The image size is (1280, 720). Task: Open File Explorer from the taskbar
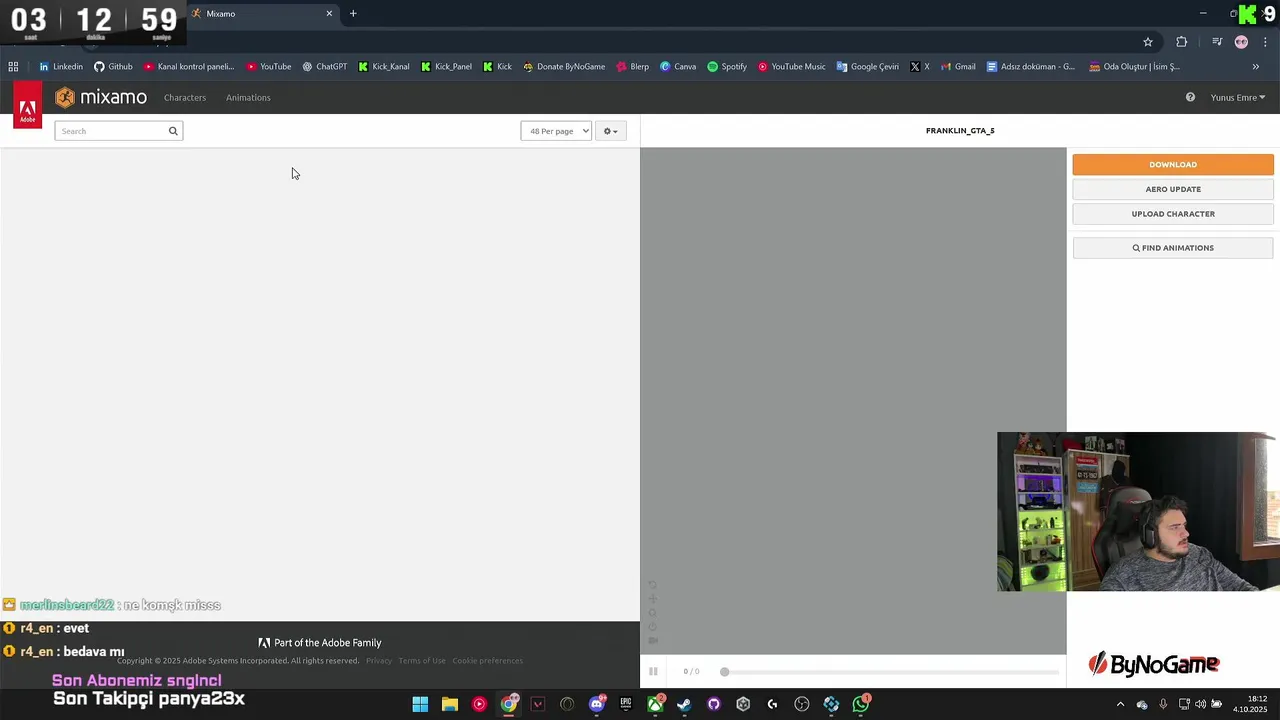click(450, 704)
